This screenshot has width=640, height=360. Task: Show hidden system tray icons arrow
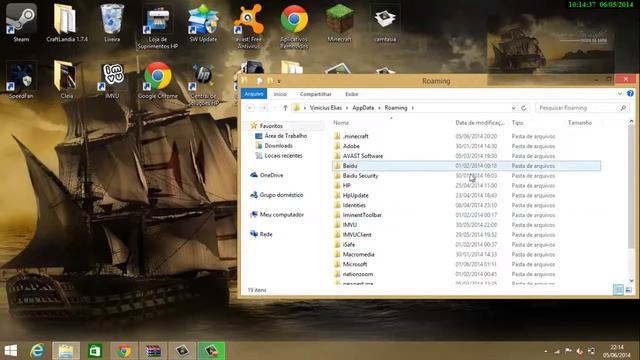coord(546,351)
